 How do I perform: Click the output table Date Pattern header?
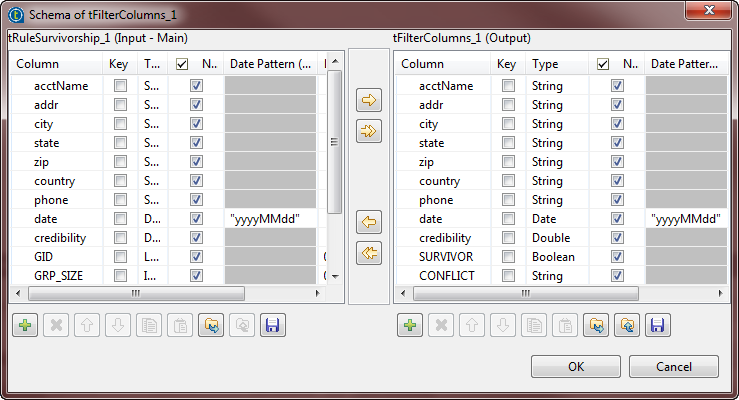tap(686, 64)
